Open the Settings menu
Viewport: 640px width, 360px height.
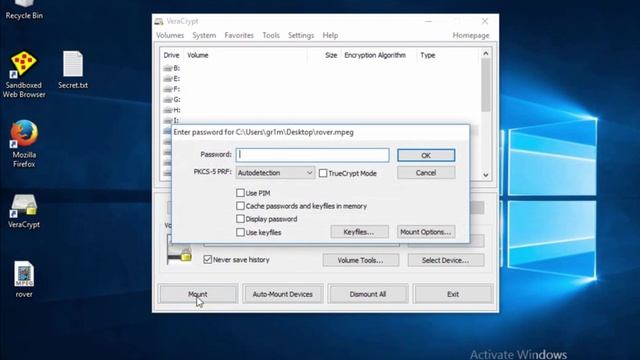click(x=301, y=36)
